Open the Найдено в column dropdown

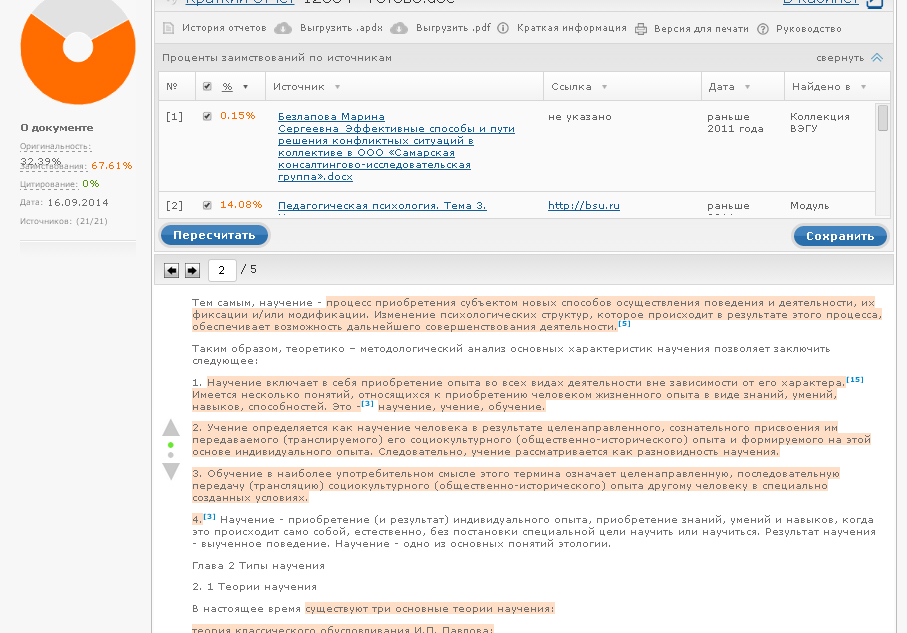[x=861, y=87]
